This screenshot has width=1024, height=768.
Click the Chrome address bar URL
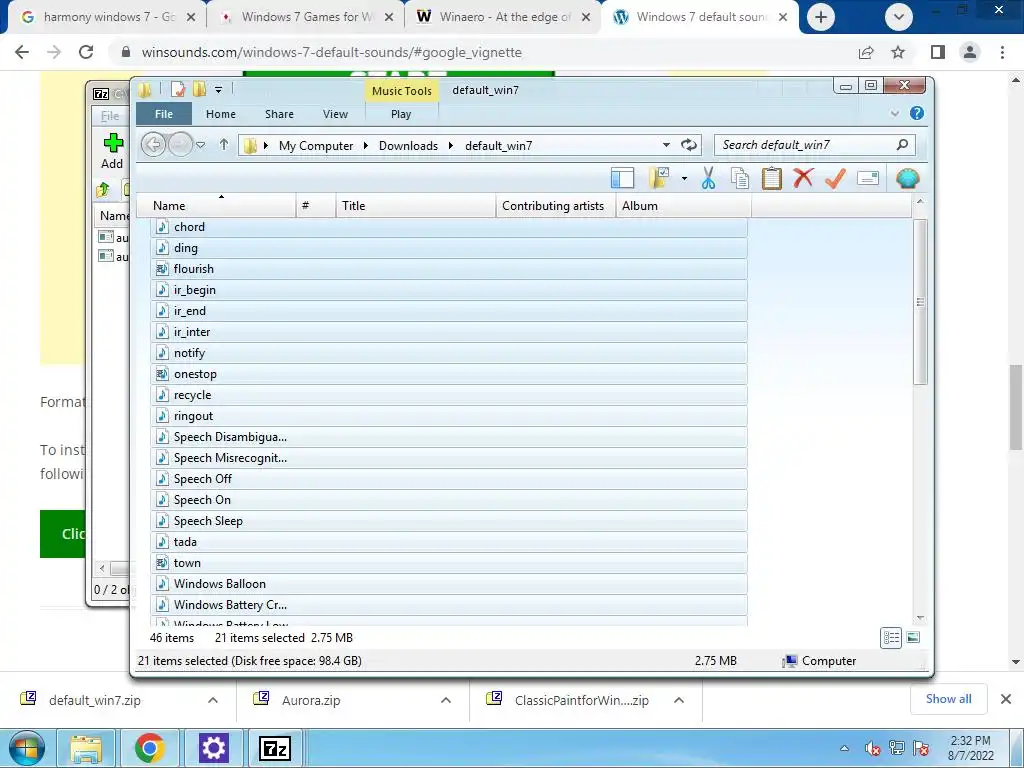coord(332,52)
